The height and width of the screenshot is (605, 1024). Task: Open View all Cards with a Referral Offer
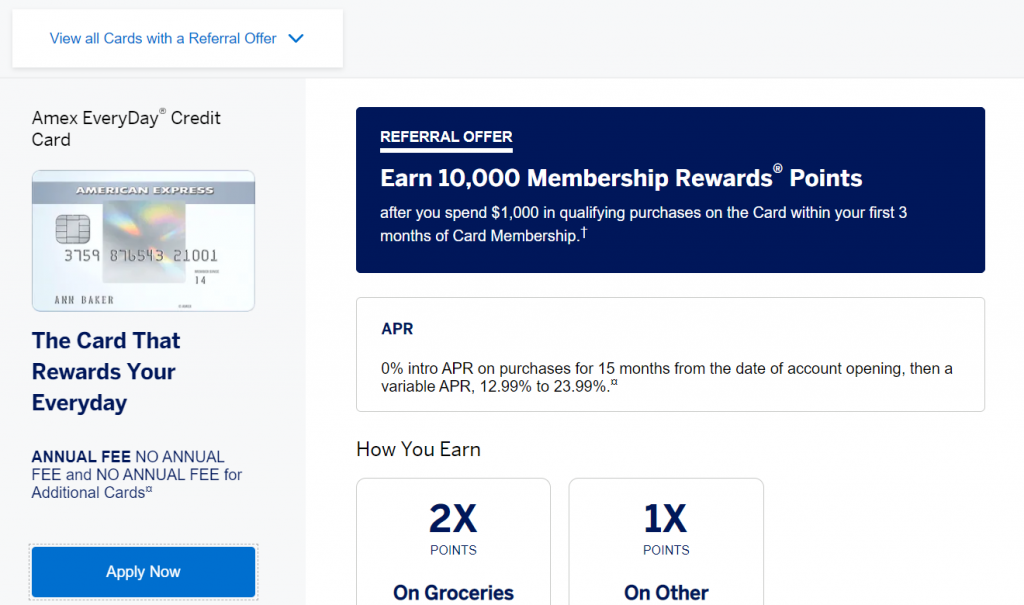click(163, 39)
